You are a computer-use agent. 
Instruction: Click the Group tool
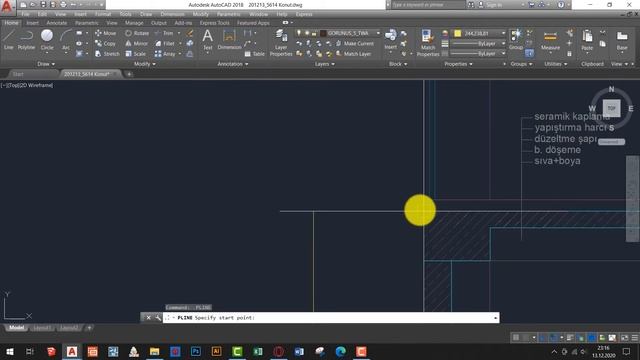coord(516,40)
